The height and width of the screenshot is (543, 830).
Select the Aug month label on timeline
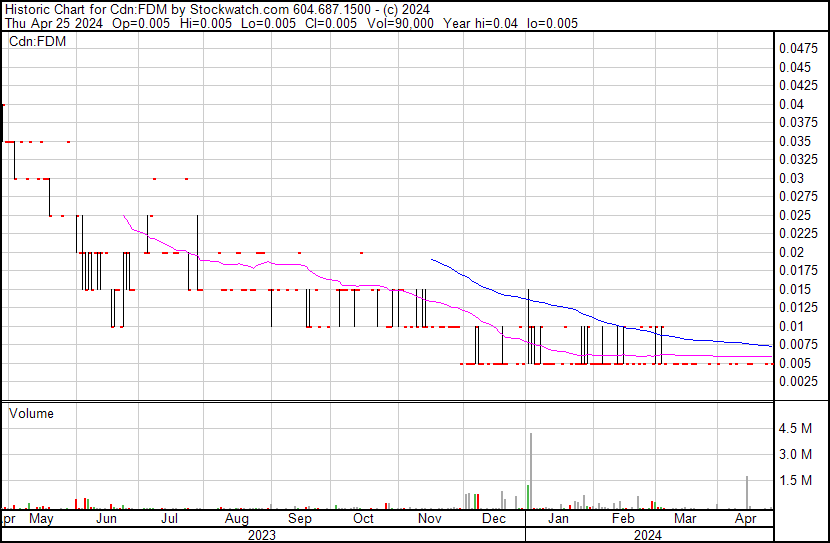tap(236, 519)
